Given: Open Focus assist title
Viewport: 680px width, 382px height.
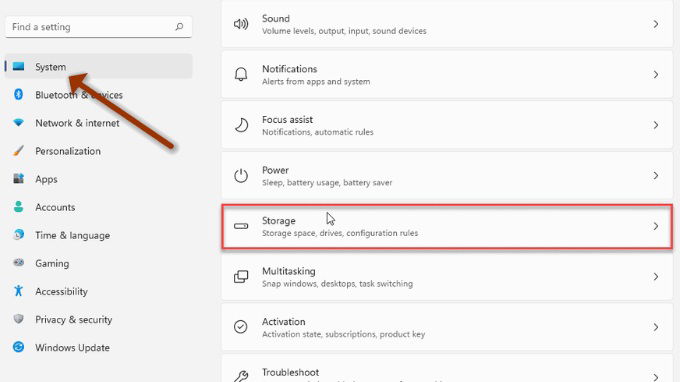Looking at the screenshot, I should (x=288, y=120).
